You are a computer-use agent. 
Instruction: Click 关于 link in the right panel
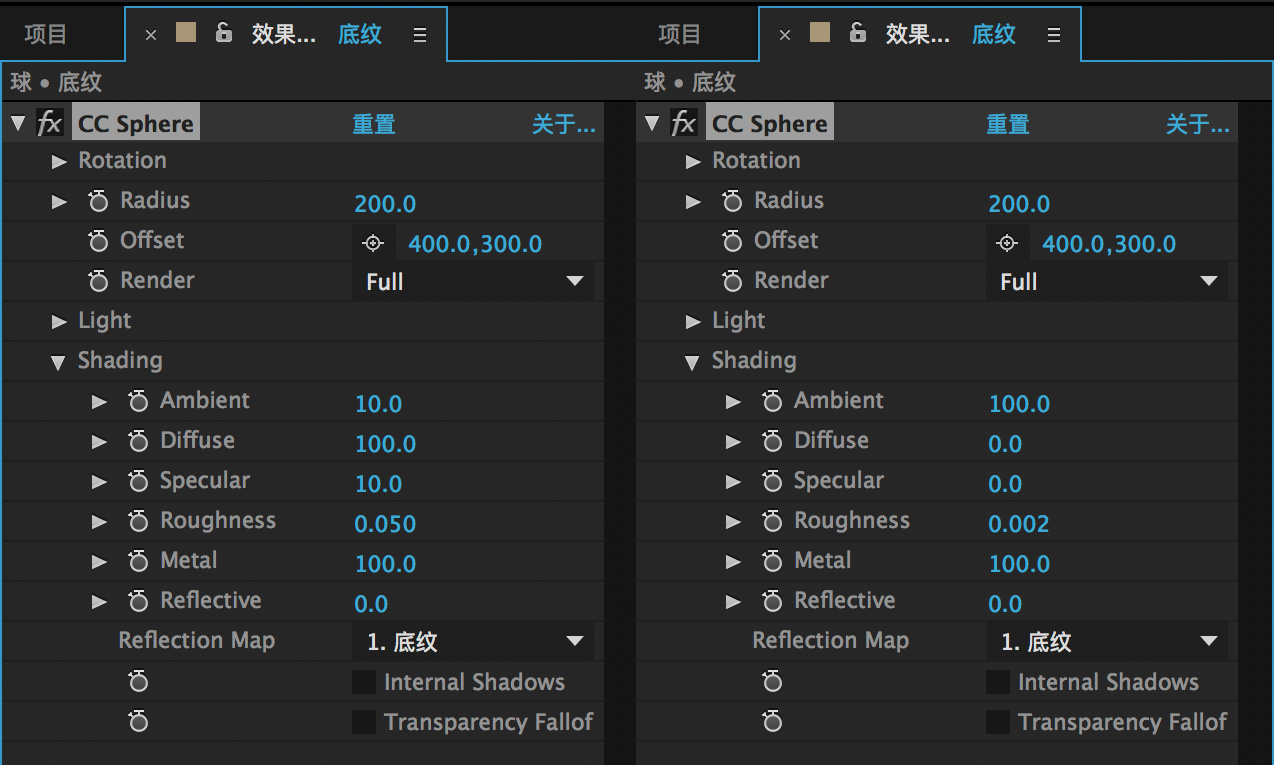[x=1197, y=125]
